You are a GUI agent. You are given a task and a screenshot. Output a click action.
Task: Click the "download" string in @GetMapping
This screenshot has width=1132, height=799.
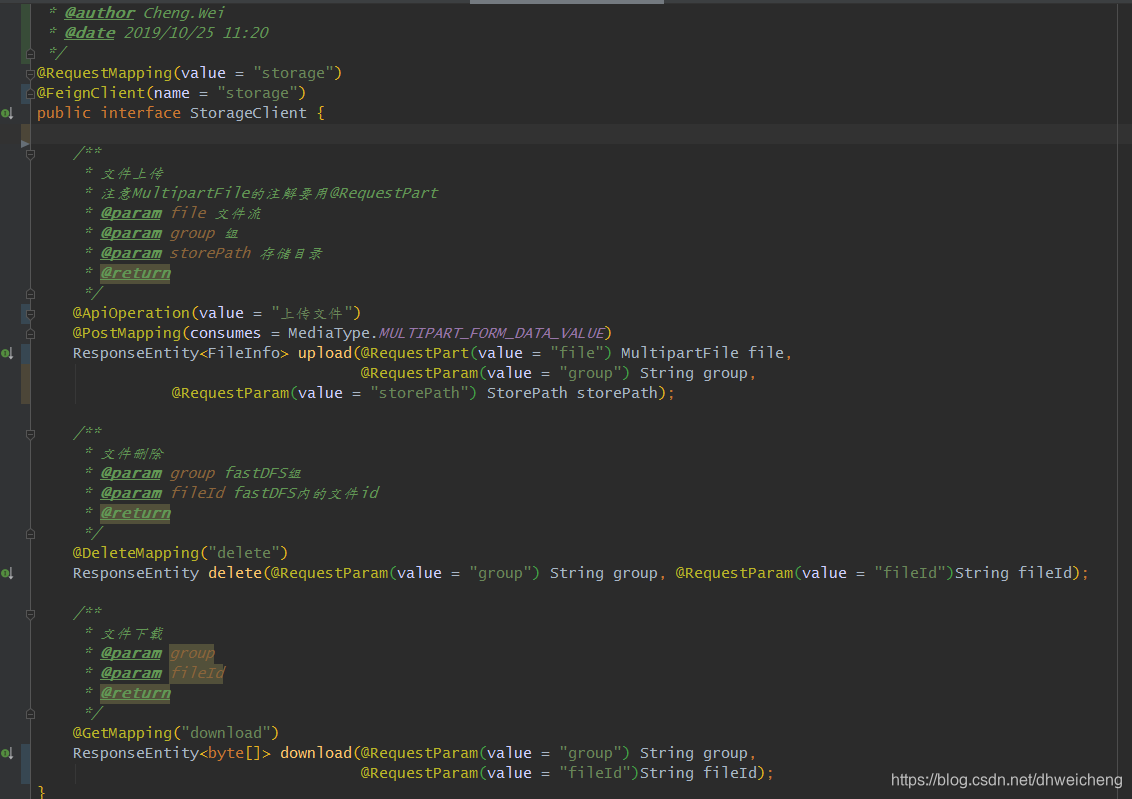click(x=226, y=733)
